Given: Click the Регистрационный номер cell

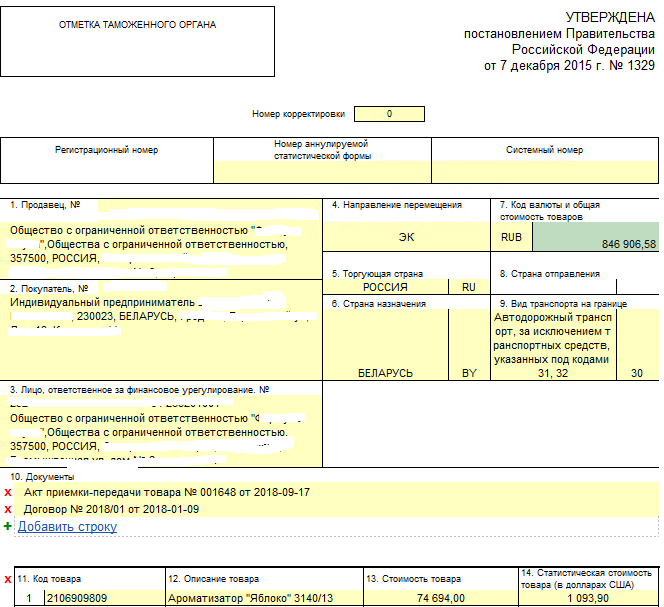Looking at the screenshot, I should (x=107, y=161).
